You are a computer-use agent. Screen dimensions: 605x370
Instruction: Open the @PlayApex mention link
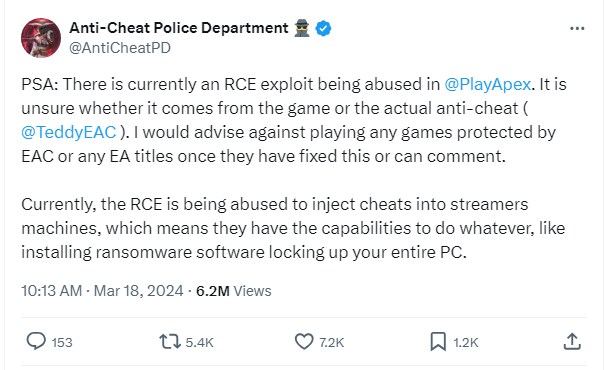coord(488,84)
